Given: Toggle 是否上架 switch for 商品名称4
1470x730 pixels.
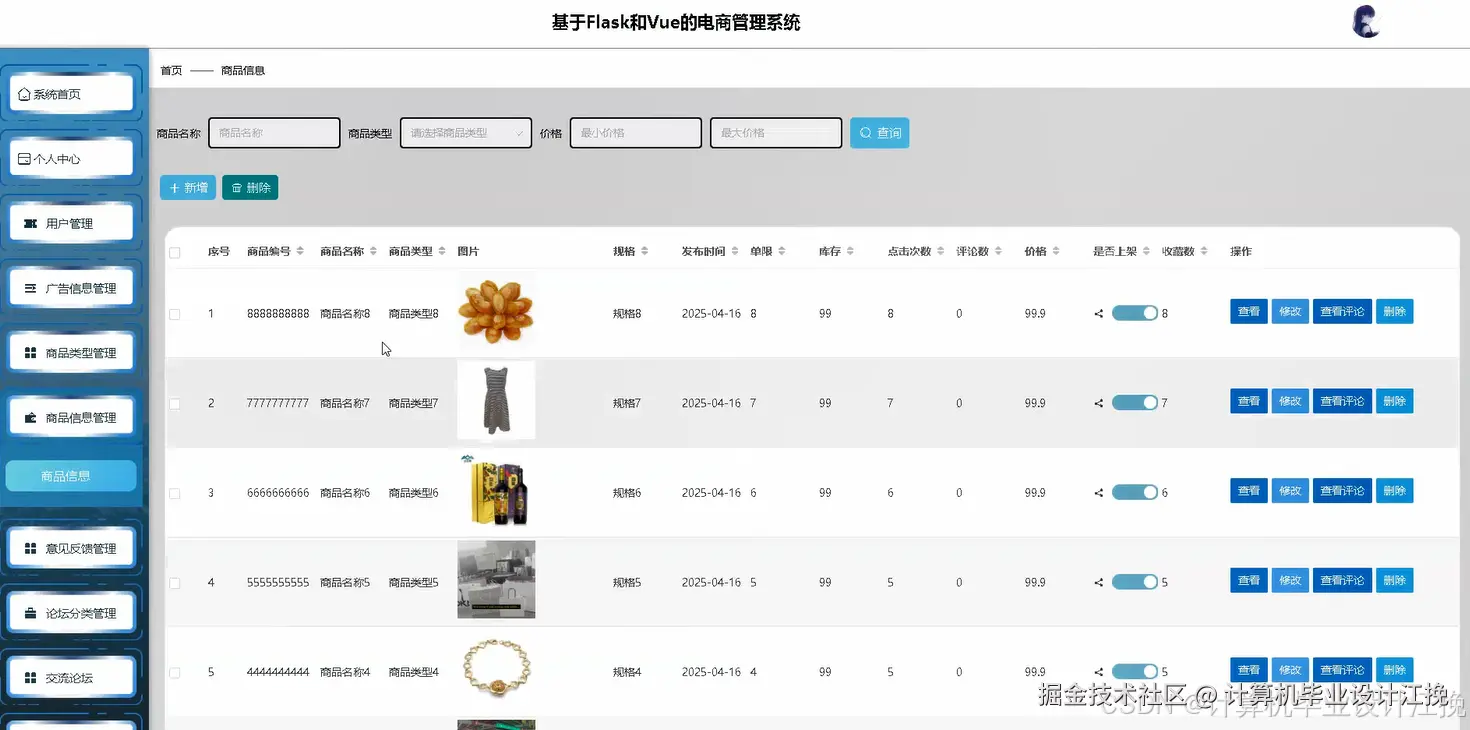Looking at the screenshot, I should 1134,672.
